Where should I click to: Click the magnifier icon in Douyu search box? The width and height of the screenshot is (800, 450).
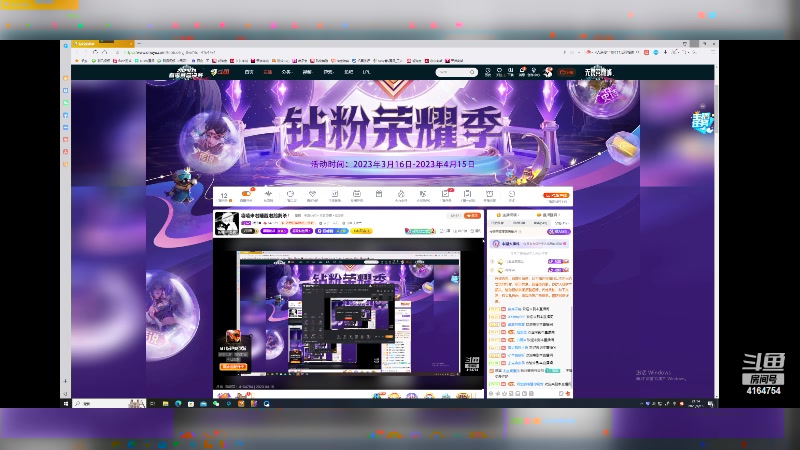click(473, 72)
